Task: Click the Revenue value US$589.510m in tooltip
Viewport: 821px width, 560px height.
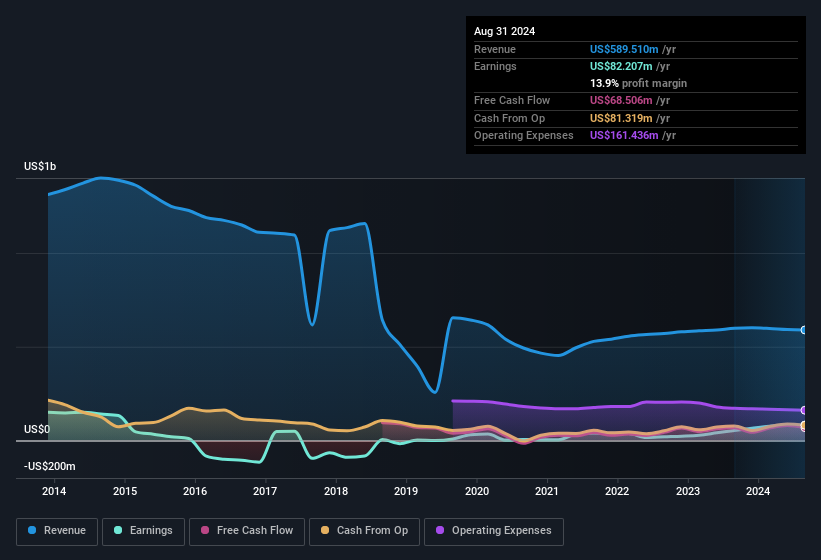Action: 624,49
